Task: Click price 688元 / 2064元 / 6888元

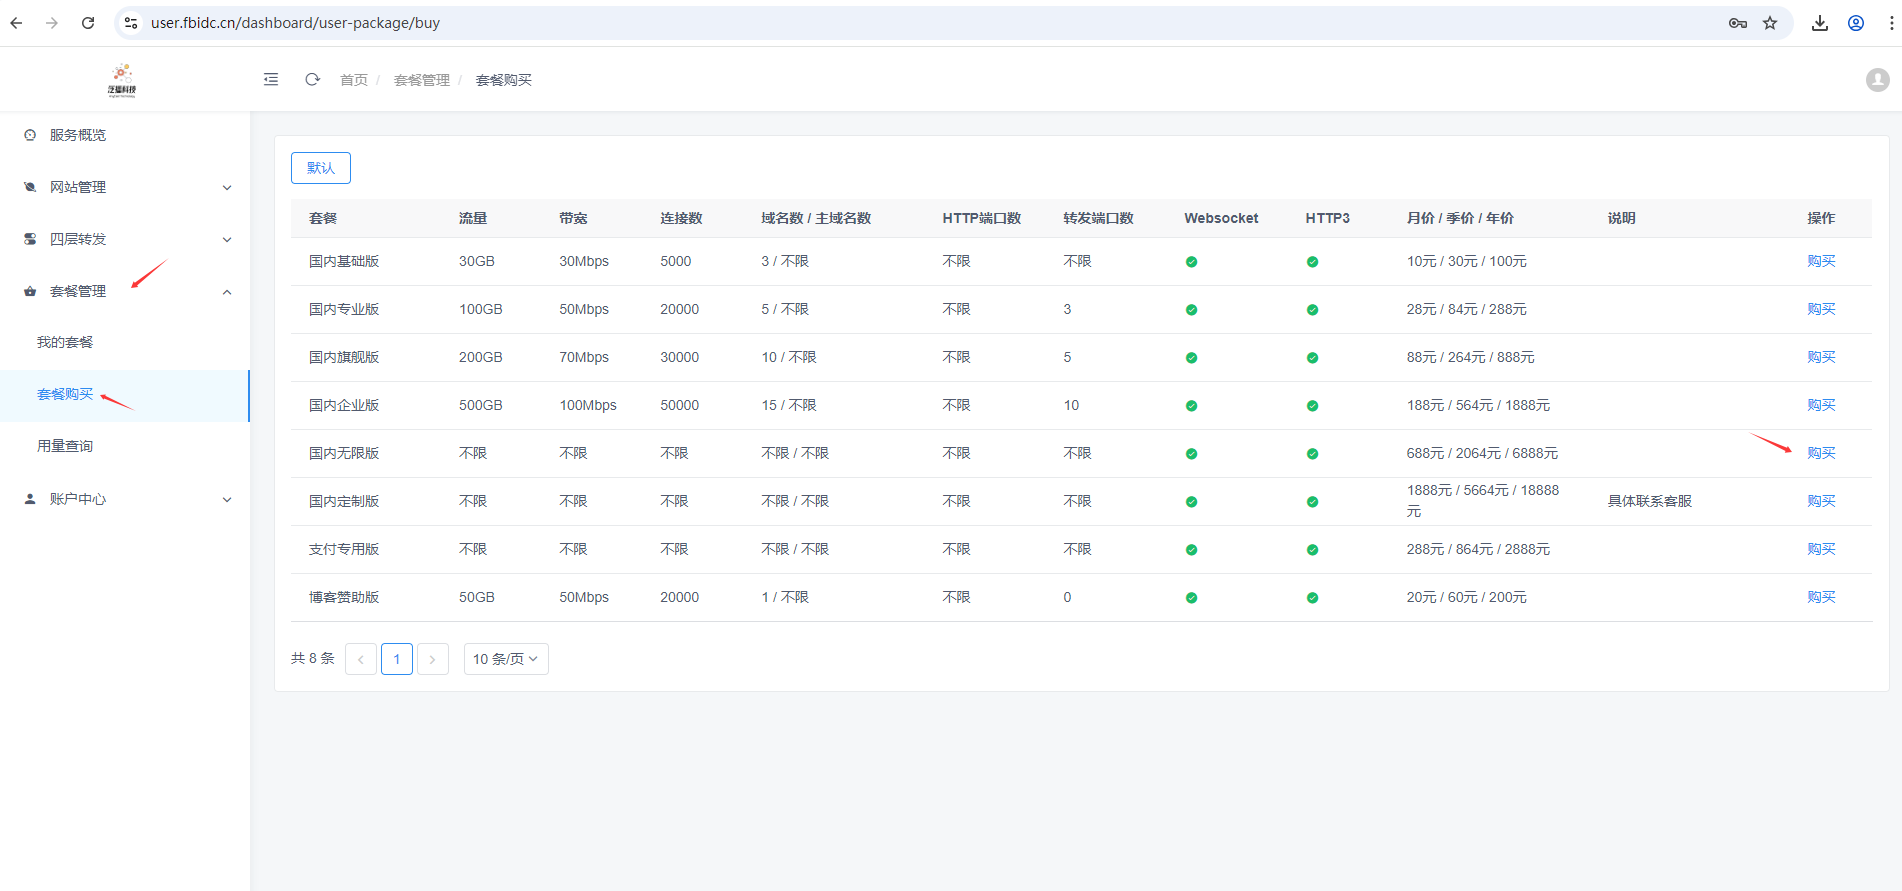Action: 1482,453
